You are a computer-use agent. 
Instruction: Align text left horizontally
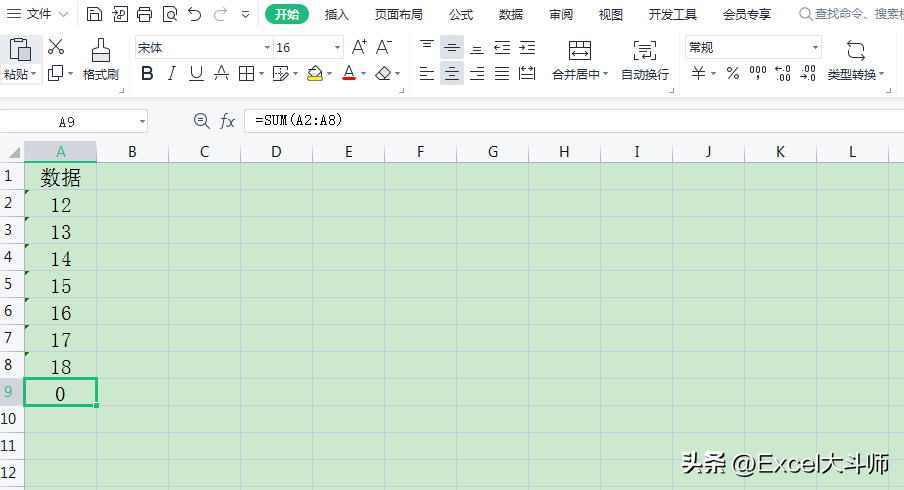tap(427, 73)
